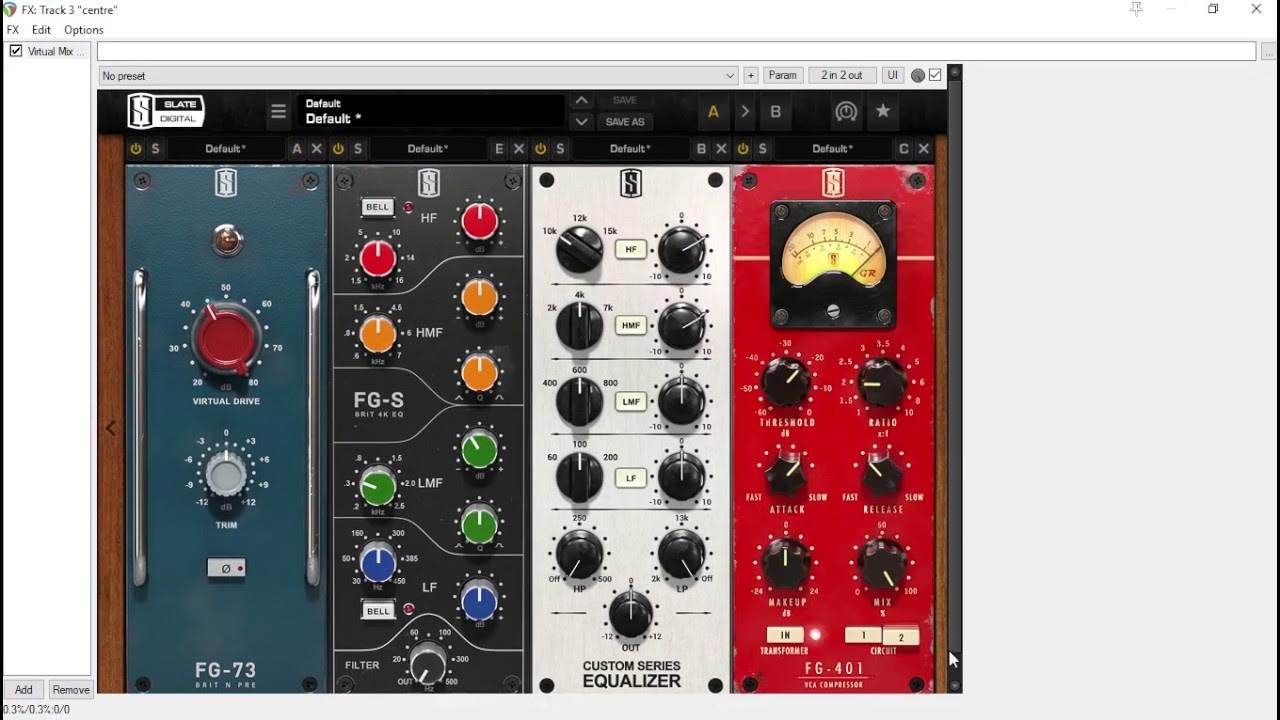This screenshot has width=1280, height=720.
Task: Open the FX menu
Action: tap(13, 30)
